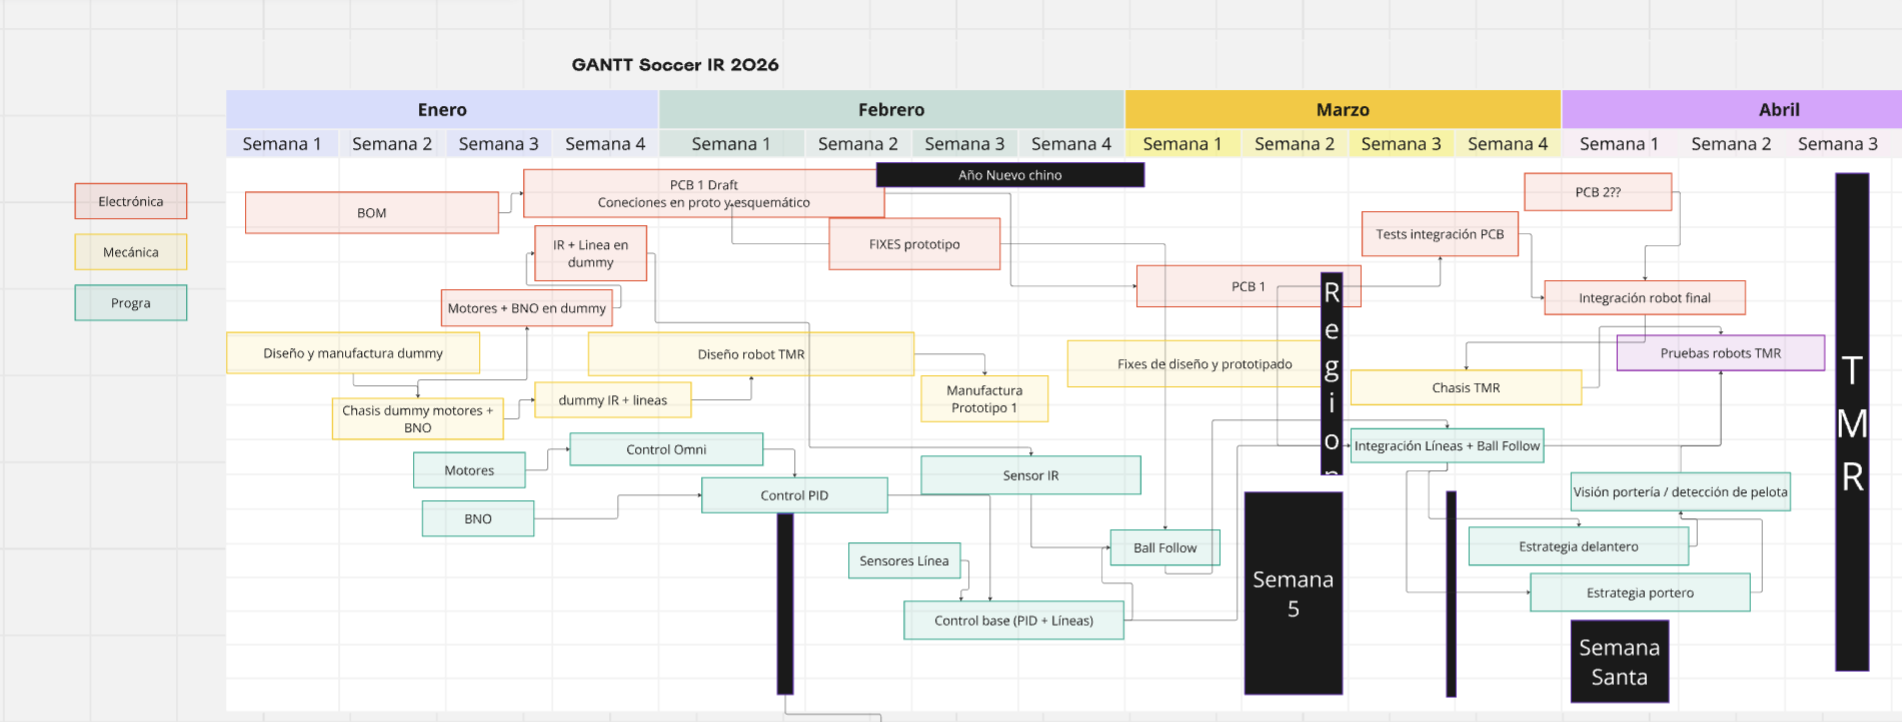Click the 'GANTT Soccer IR 2026' title
1902x722 pixels.
point(675,65)
